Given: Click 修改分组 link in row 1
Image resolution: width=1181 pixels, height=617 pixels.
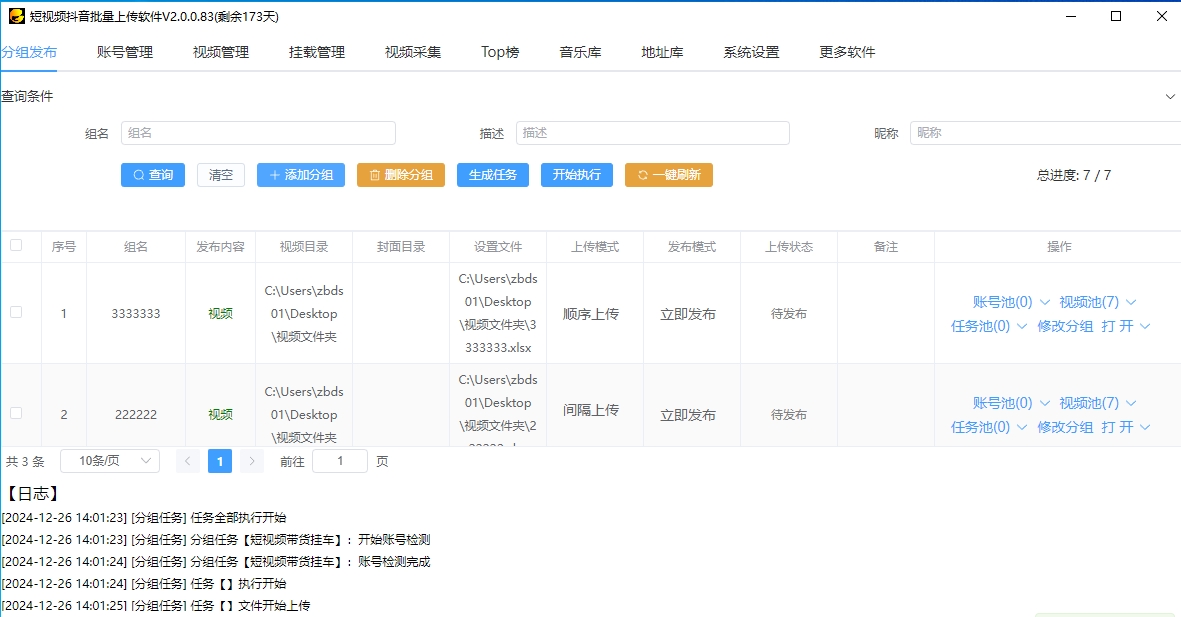Looking at the screenshot, I should [x=1065, y=326].
